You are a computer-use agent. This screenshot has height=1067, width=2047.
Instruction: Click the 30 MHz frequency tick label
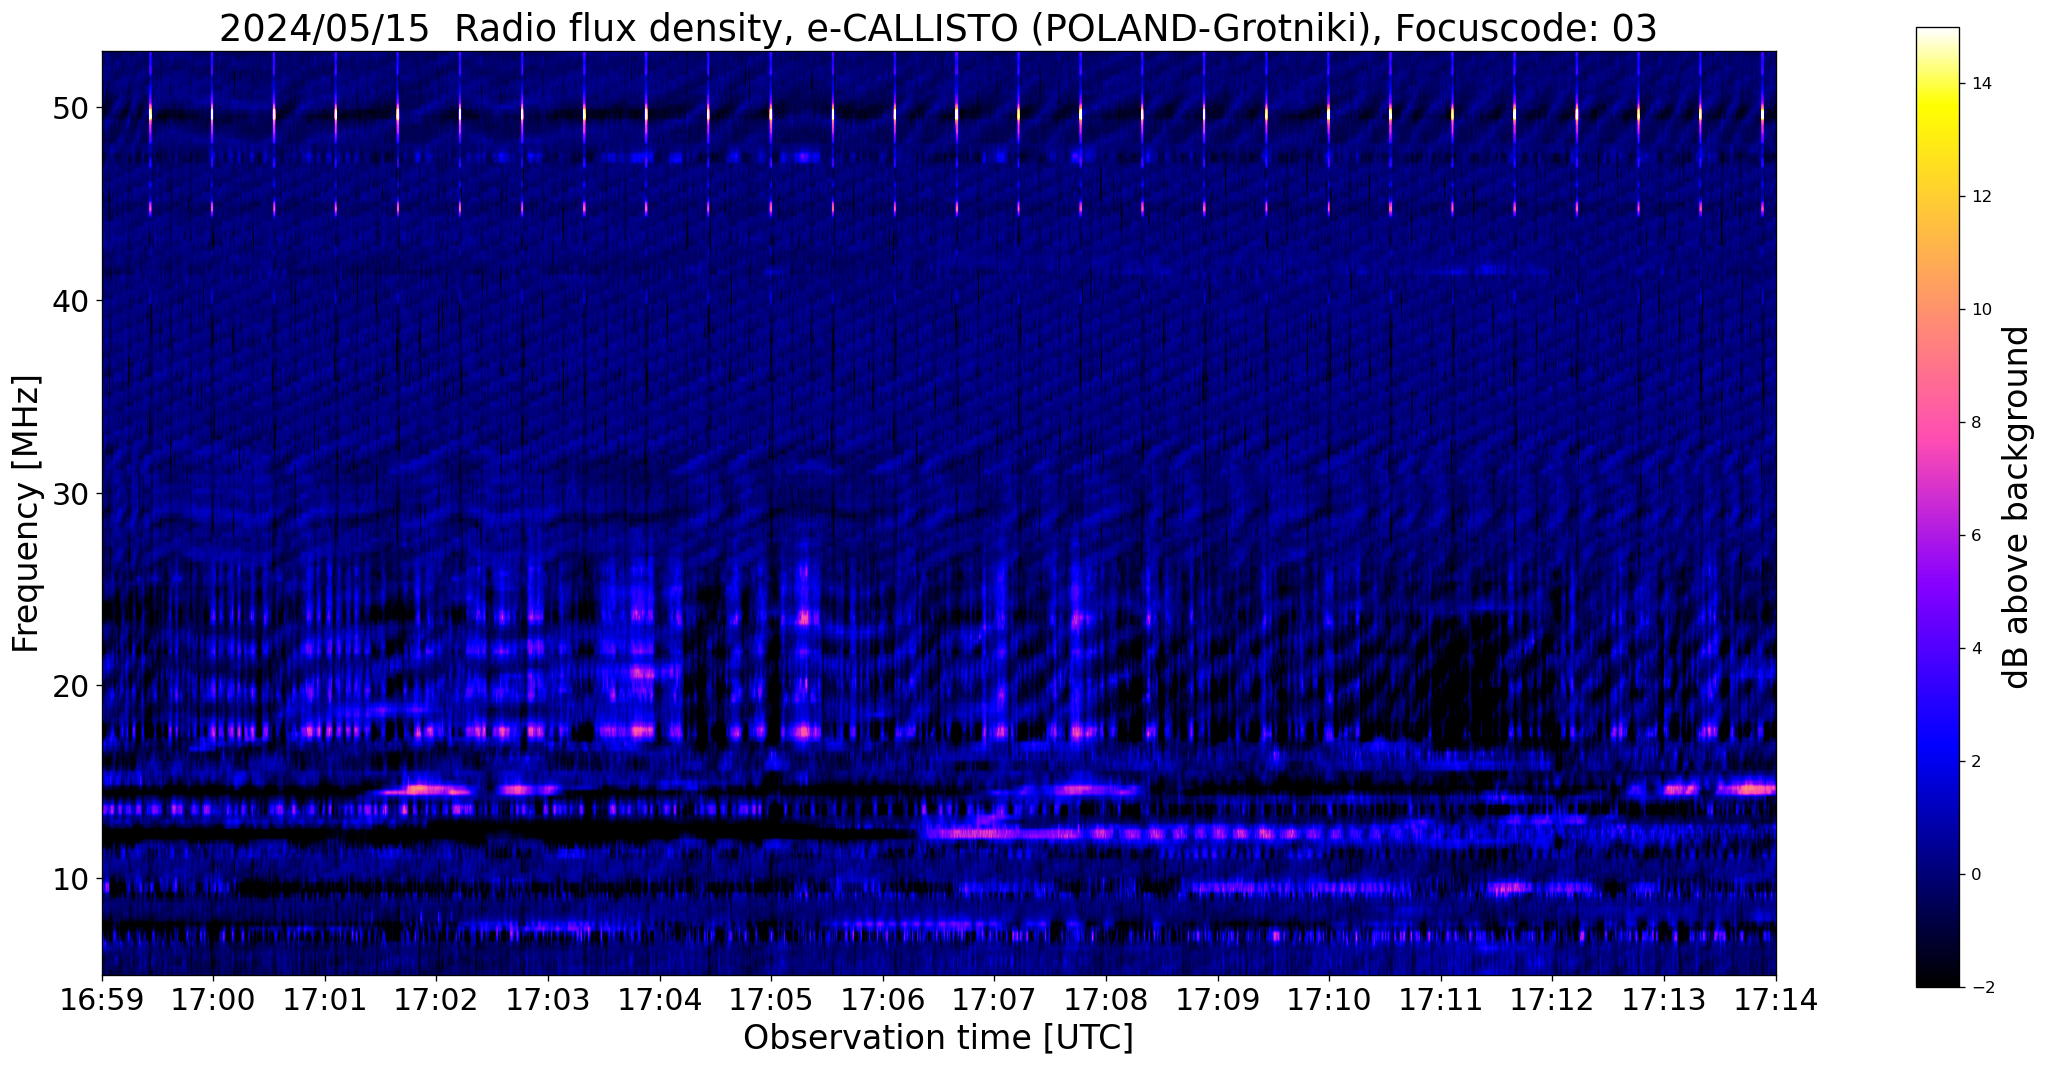(x=71, y=494)
